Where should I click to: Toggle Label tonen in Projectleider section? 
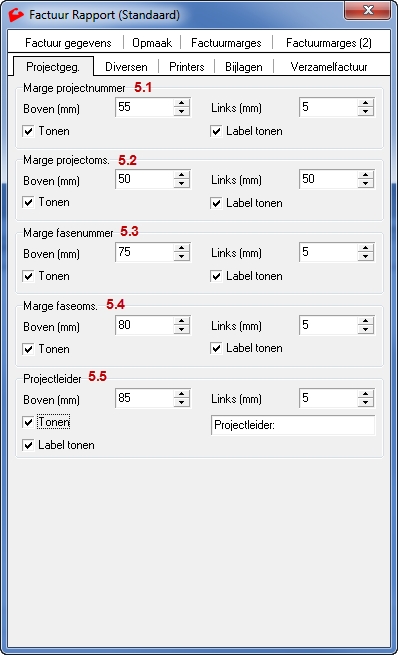(28, 445)
